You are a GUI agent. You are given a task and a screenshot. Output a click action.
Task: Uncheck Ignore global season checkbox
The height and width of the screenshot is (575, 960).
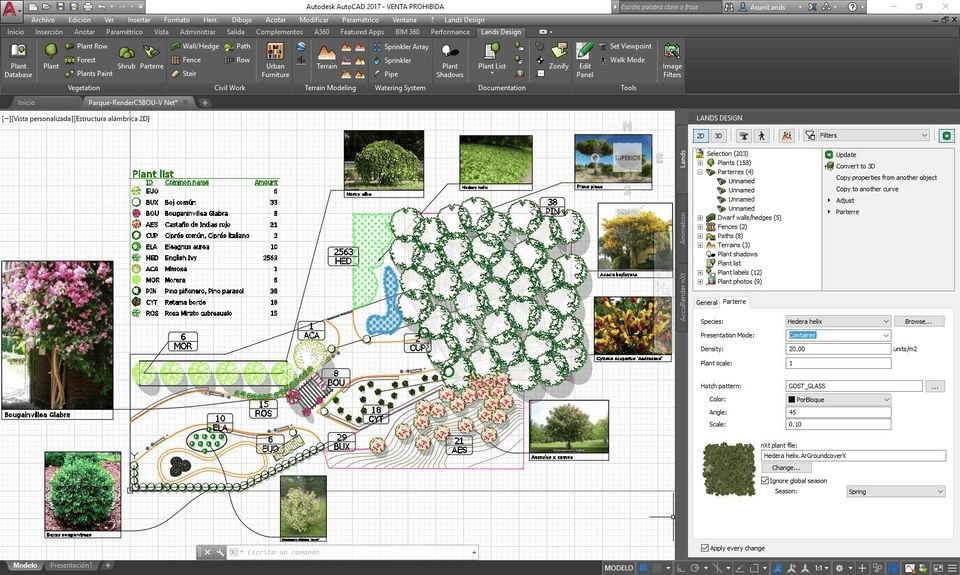pos(767,480)
